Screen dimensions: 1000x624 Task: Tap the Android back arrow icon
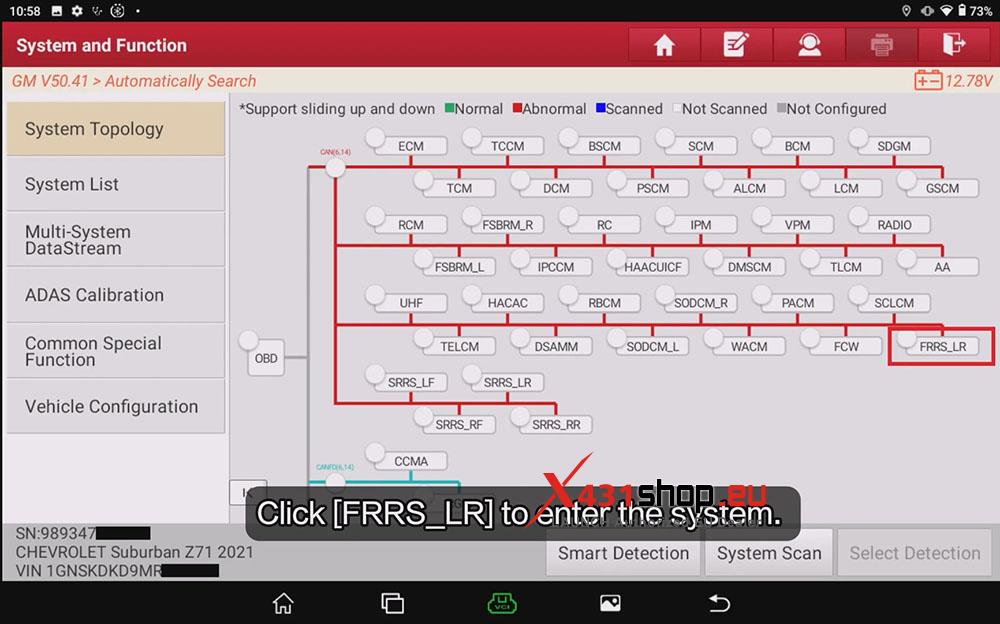(719, 603)
